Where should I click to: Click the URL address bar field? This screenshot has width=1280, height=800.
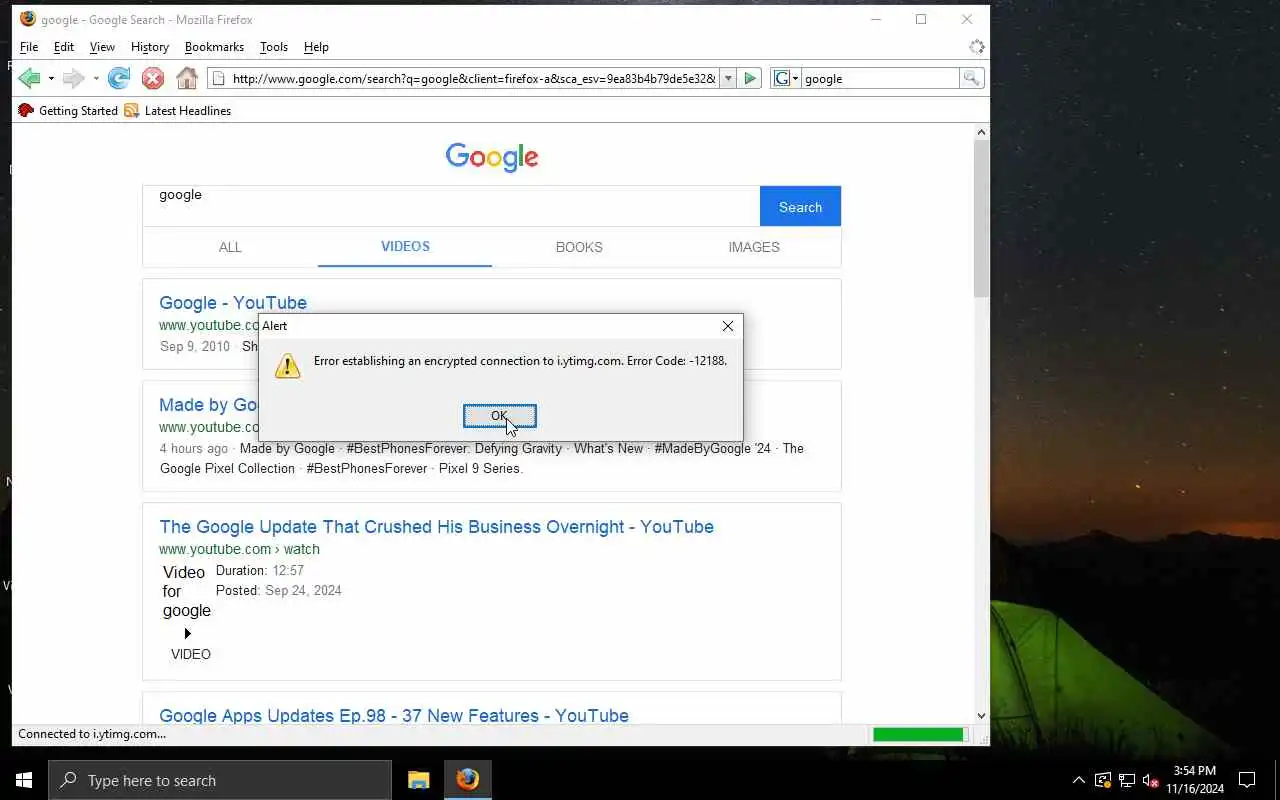pyautogui.click(x=473, y=78)
